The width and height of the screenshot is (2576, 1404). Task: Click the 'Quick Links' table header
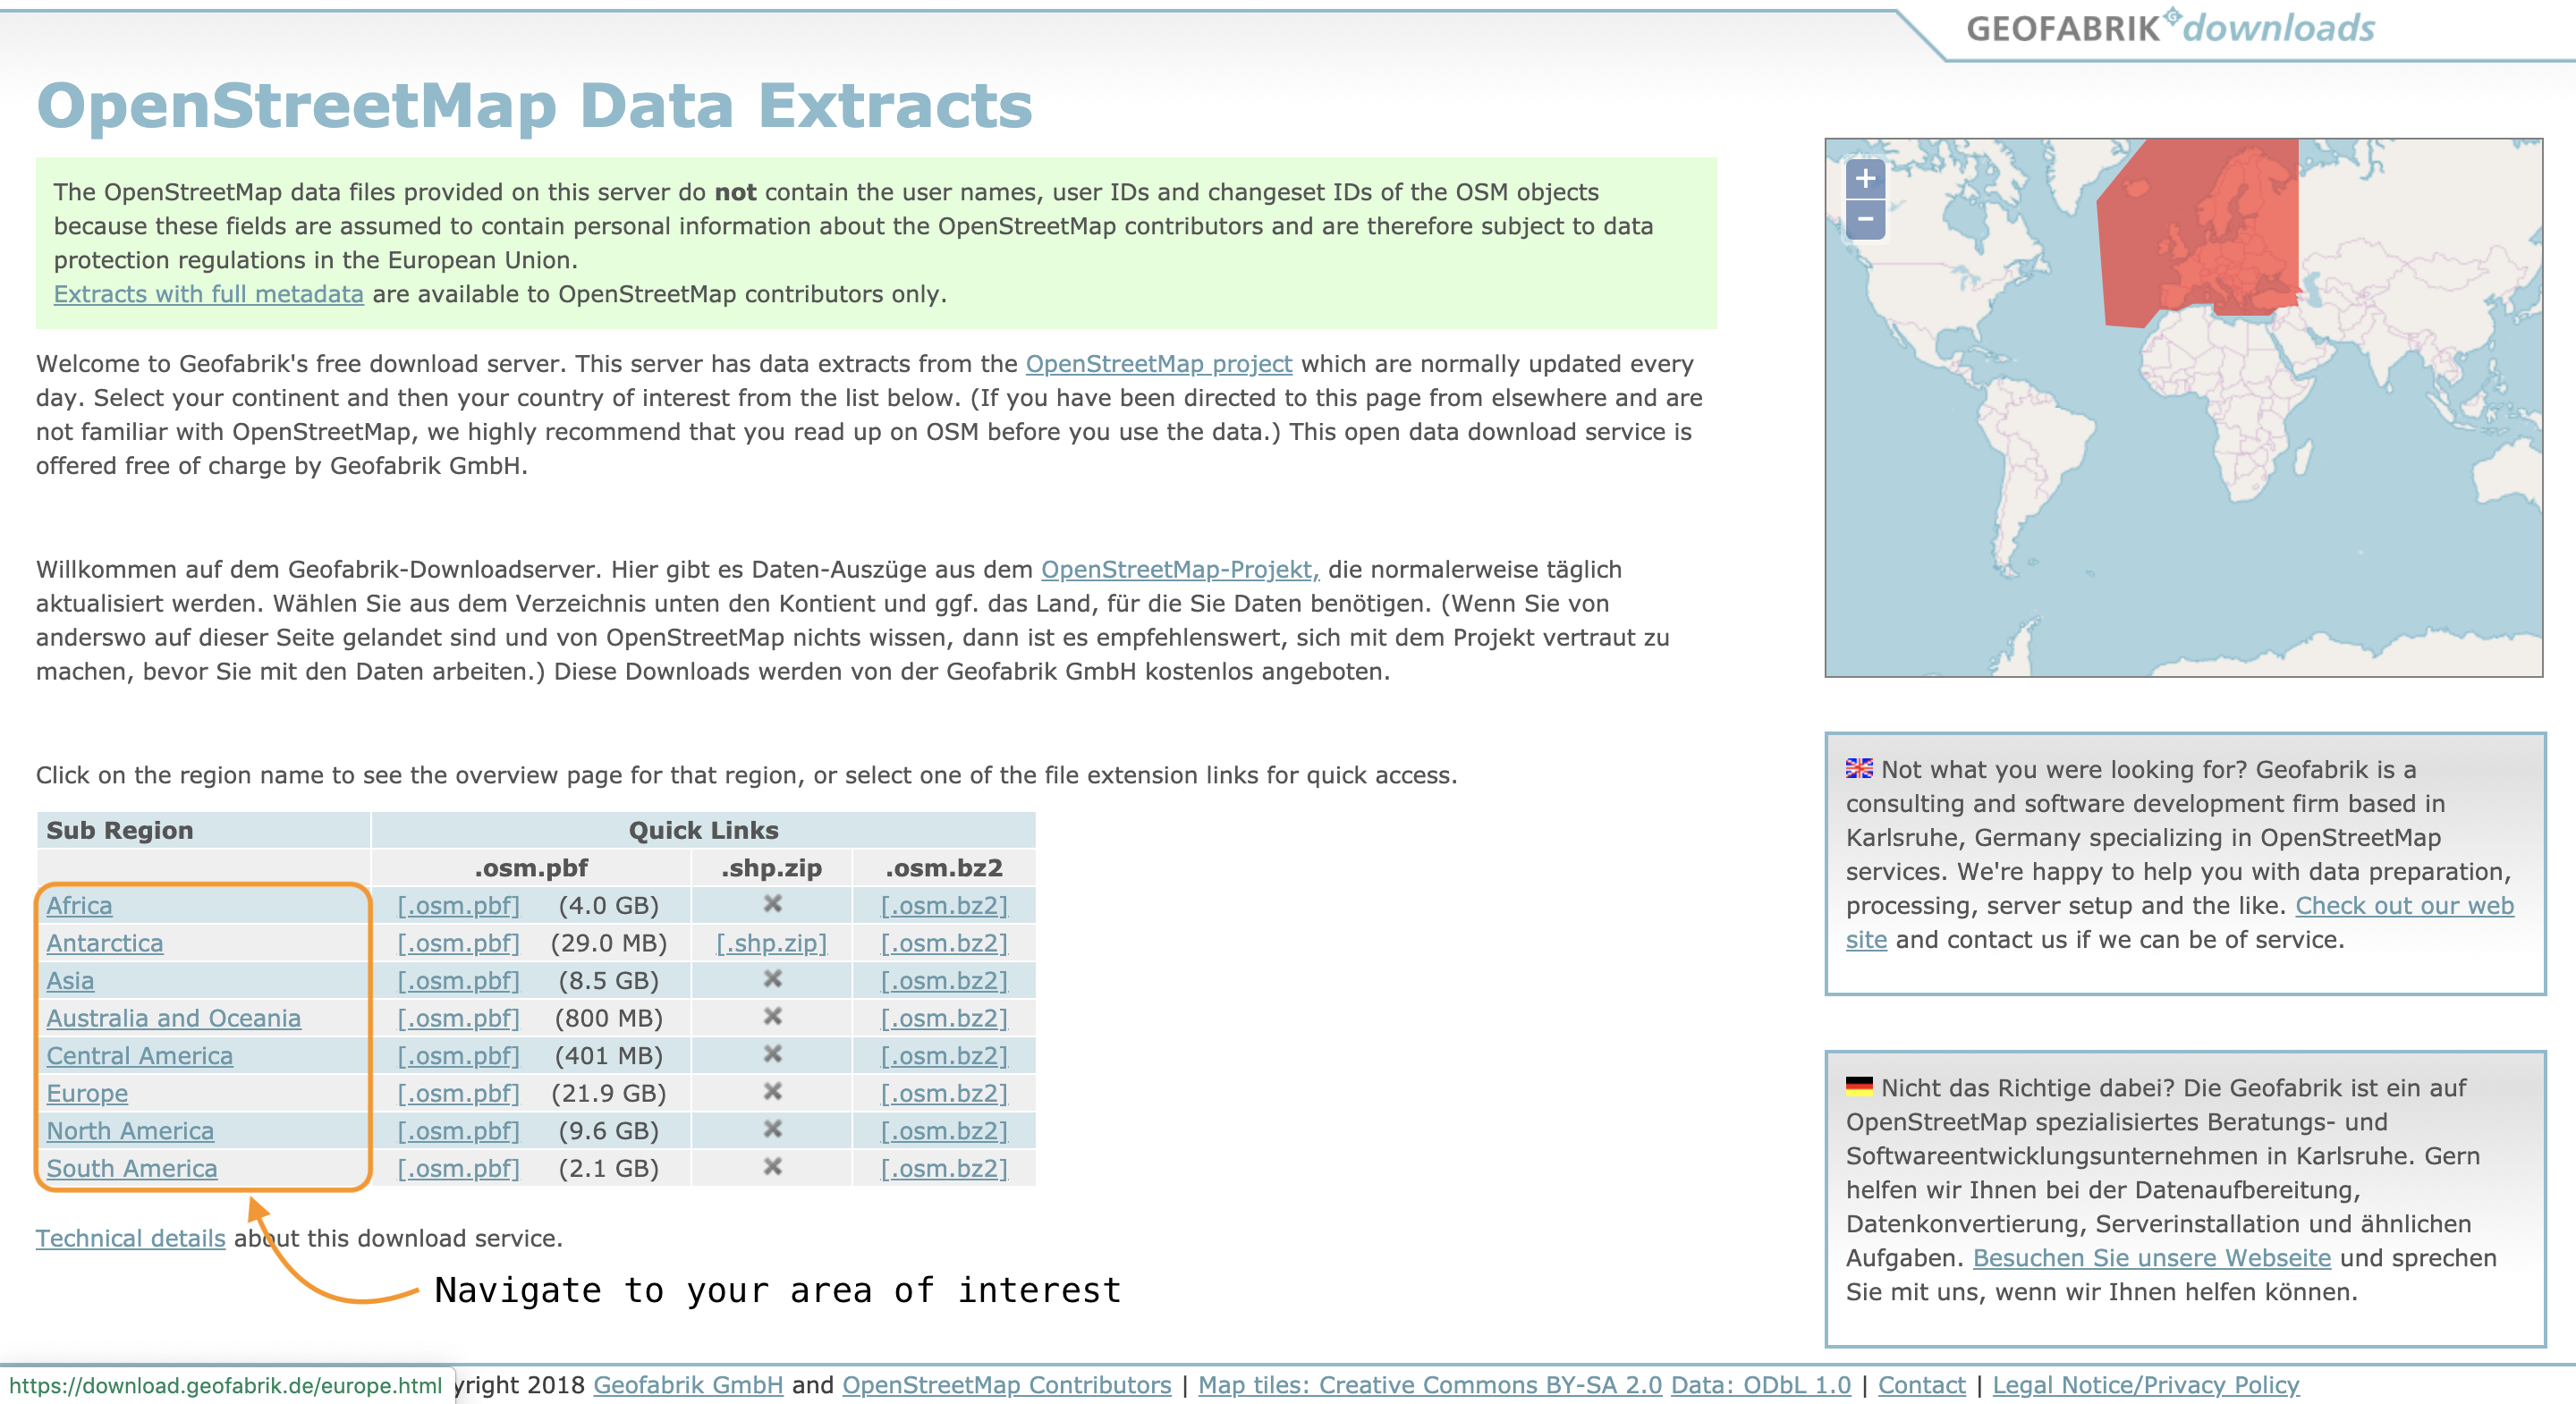pyautogui.click(x=703, y=830)
